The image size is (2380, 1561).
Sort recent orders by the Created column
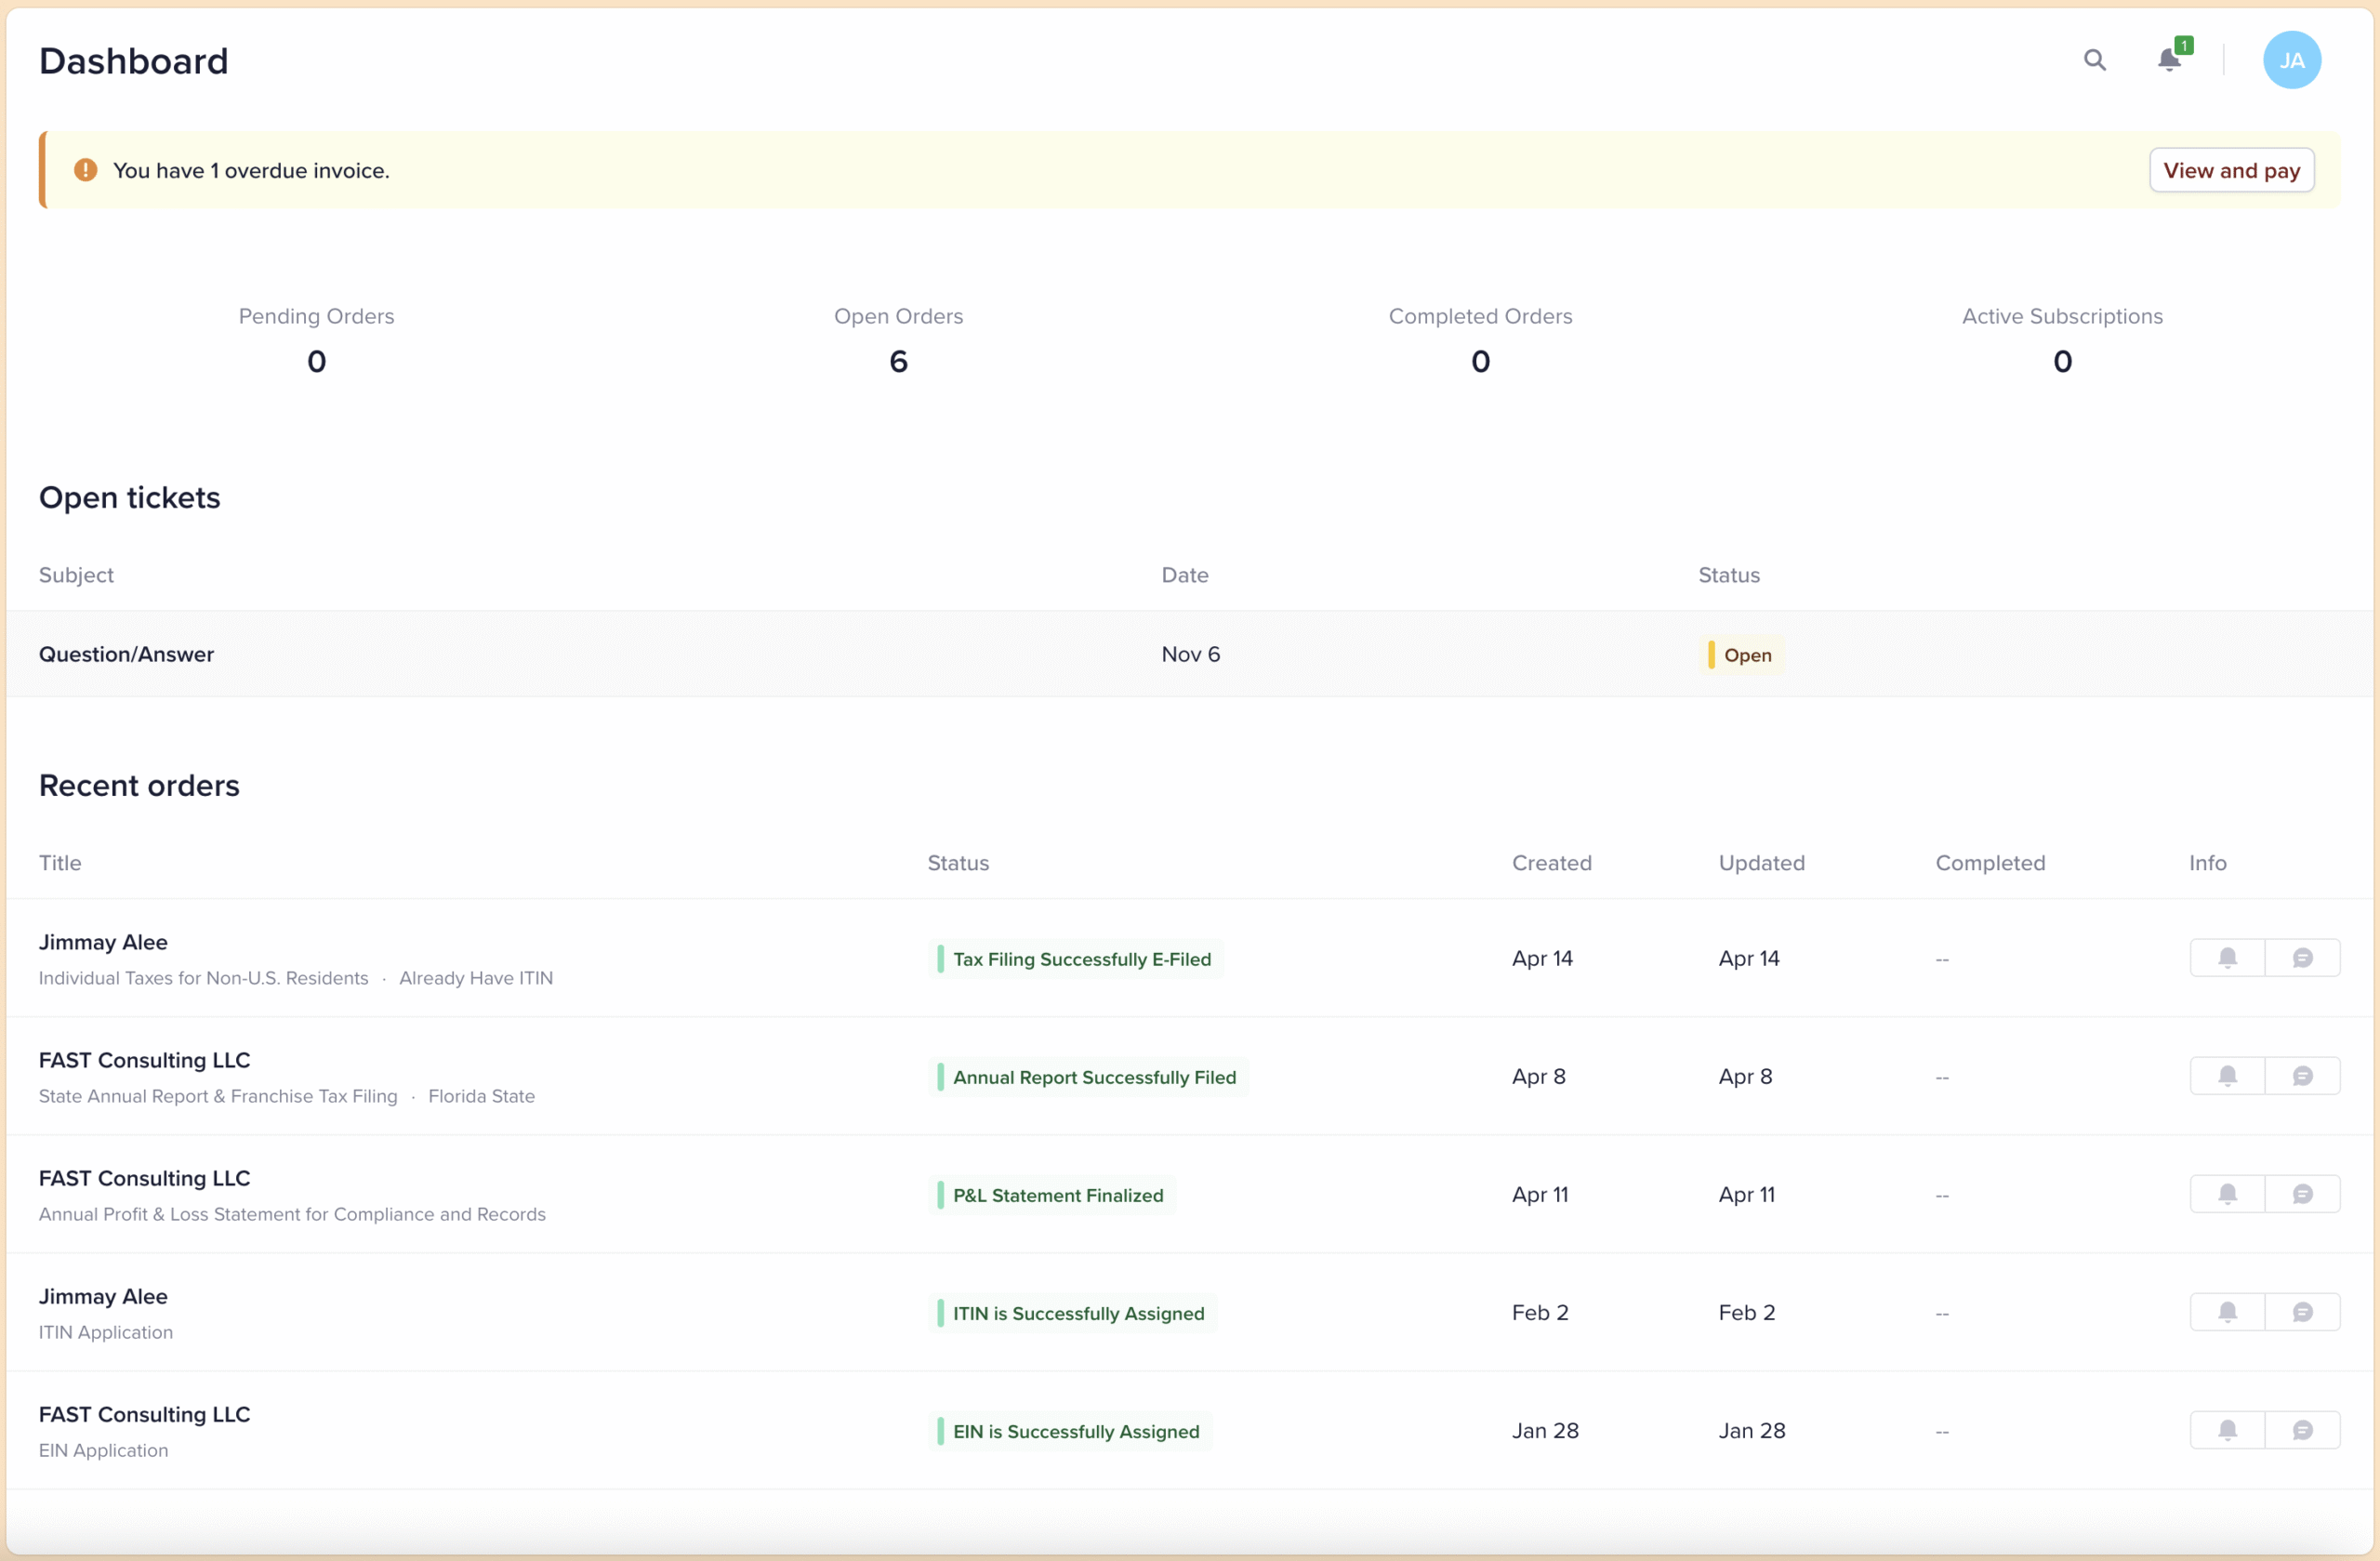coord(1552,862)
